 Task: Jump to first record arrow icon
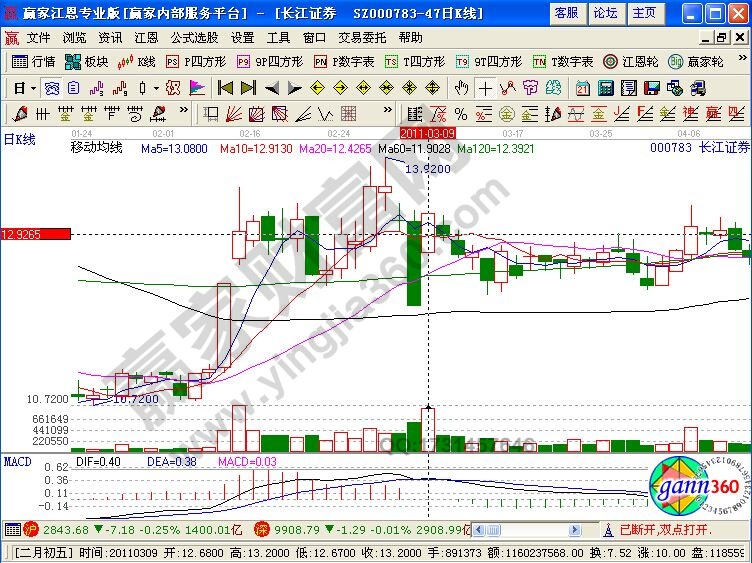click(x=226, y=87)
